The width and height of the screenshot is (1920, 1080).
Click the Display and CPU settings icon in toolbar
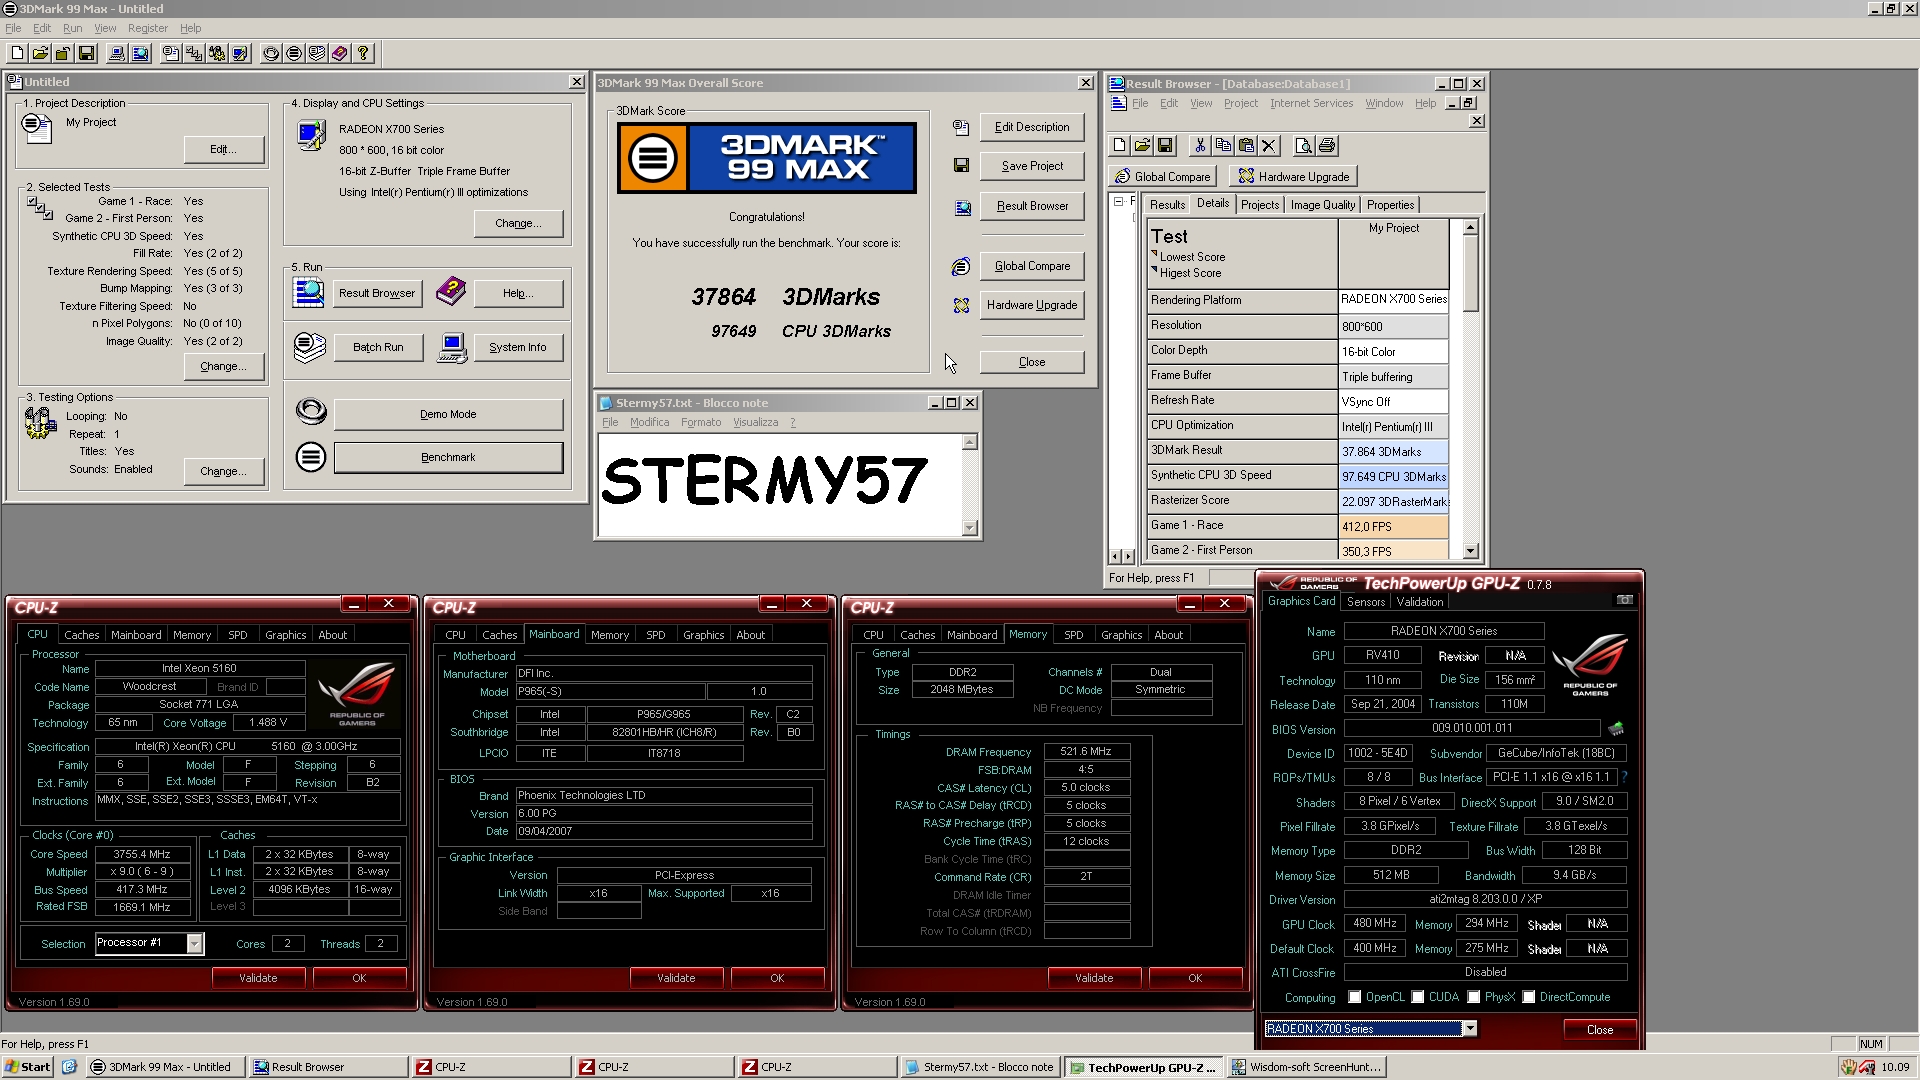240,54
